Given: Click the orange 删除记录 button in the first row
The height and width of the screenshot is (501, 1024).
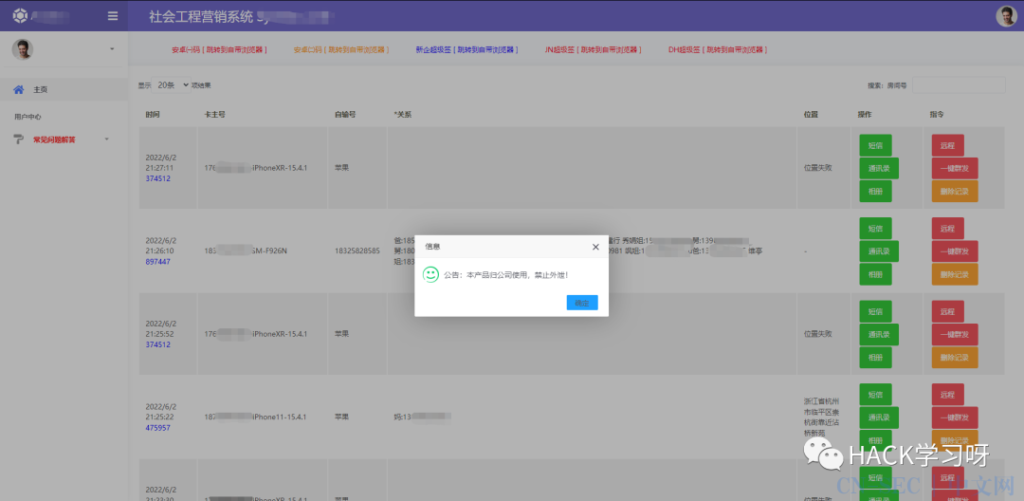Looking at the screenshot, I should tap(954, 191).
